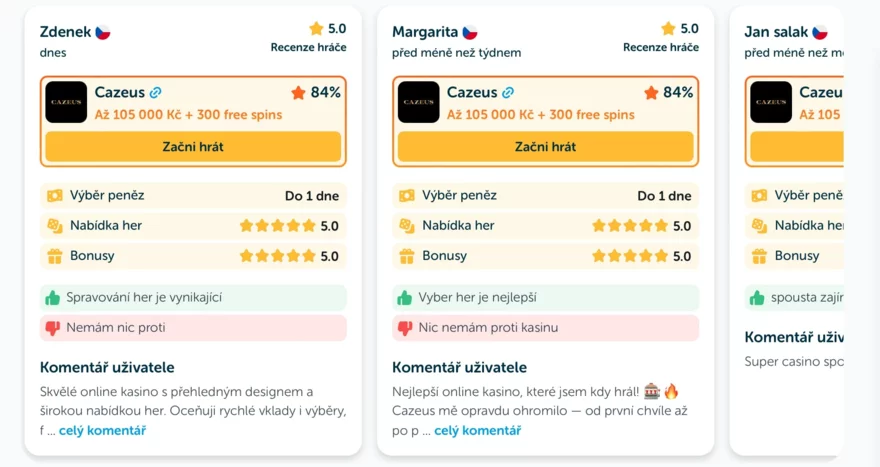
Task: Click Czech flag icon beside Margarita
Action: click(x=470, y=32)
